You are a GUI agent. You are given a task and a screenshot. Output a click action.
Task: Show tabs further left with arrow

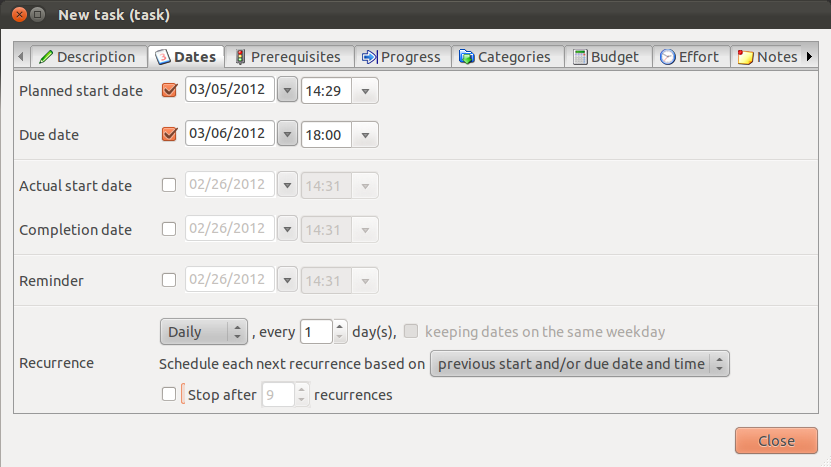(21, 56)
